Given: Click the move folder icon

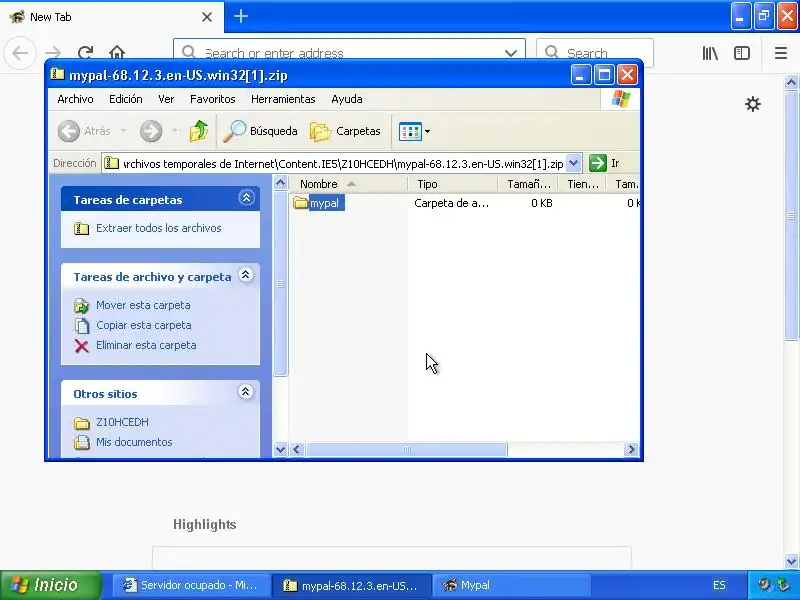Looking at the screenshot, I should coord(81,306).
